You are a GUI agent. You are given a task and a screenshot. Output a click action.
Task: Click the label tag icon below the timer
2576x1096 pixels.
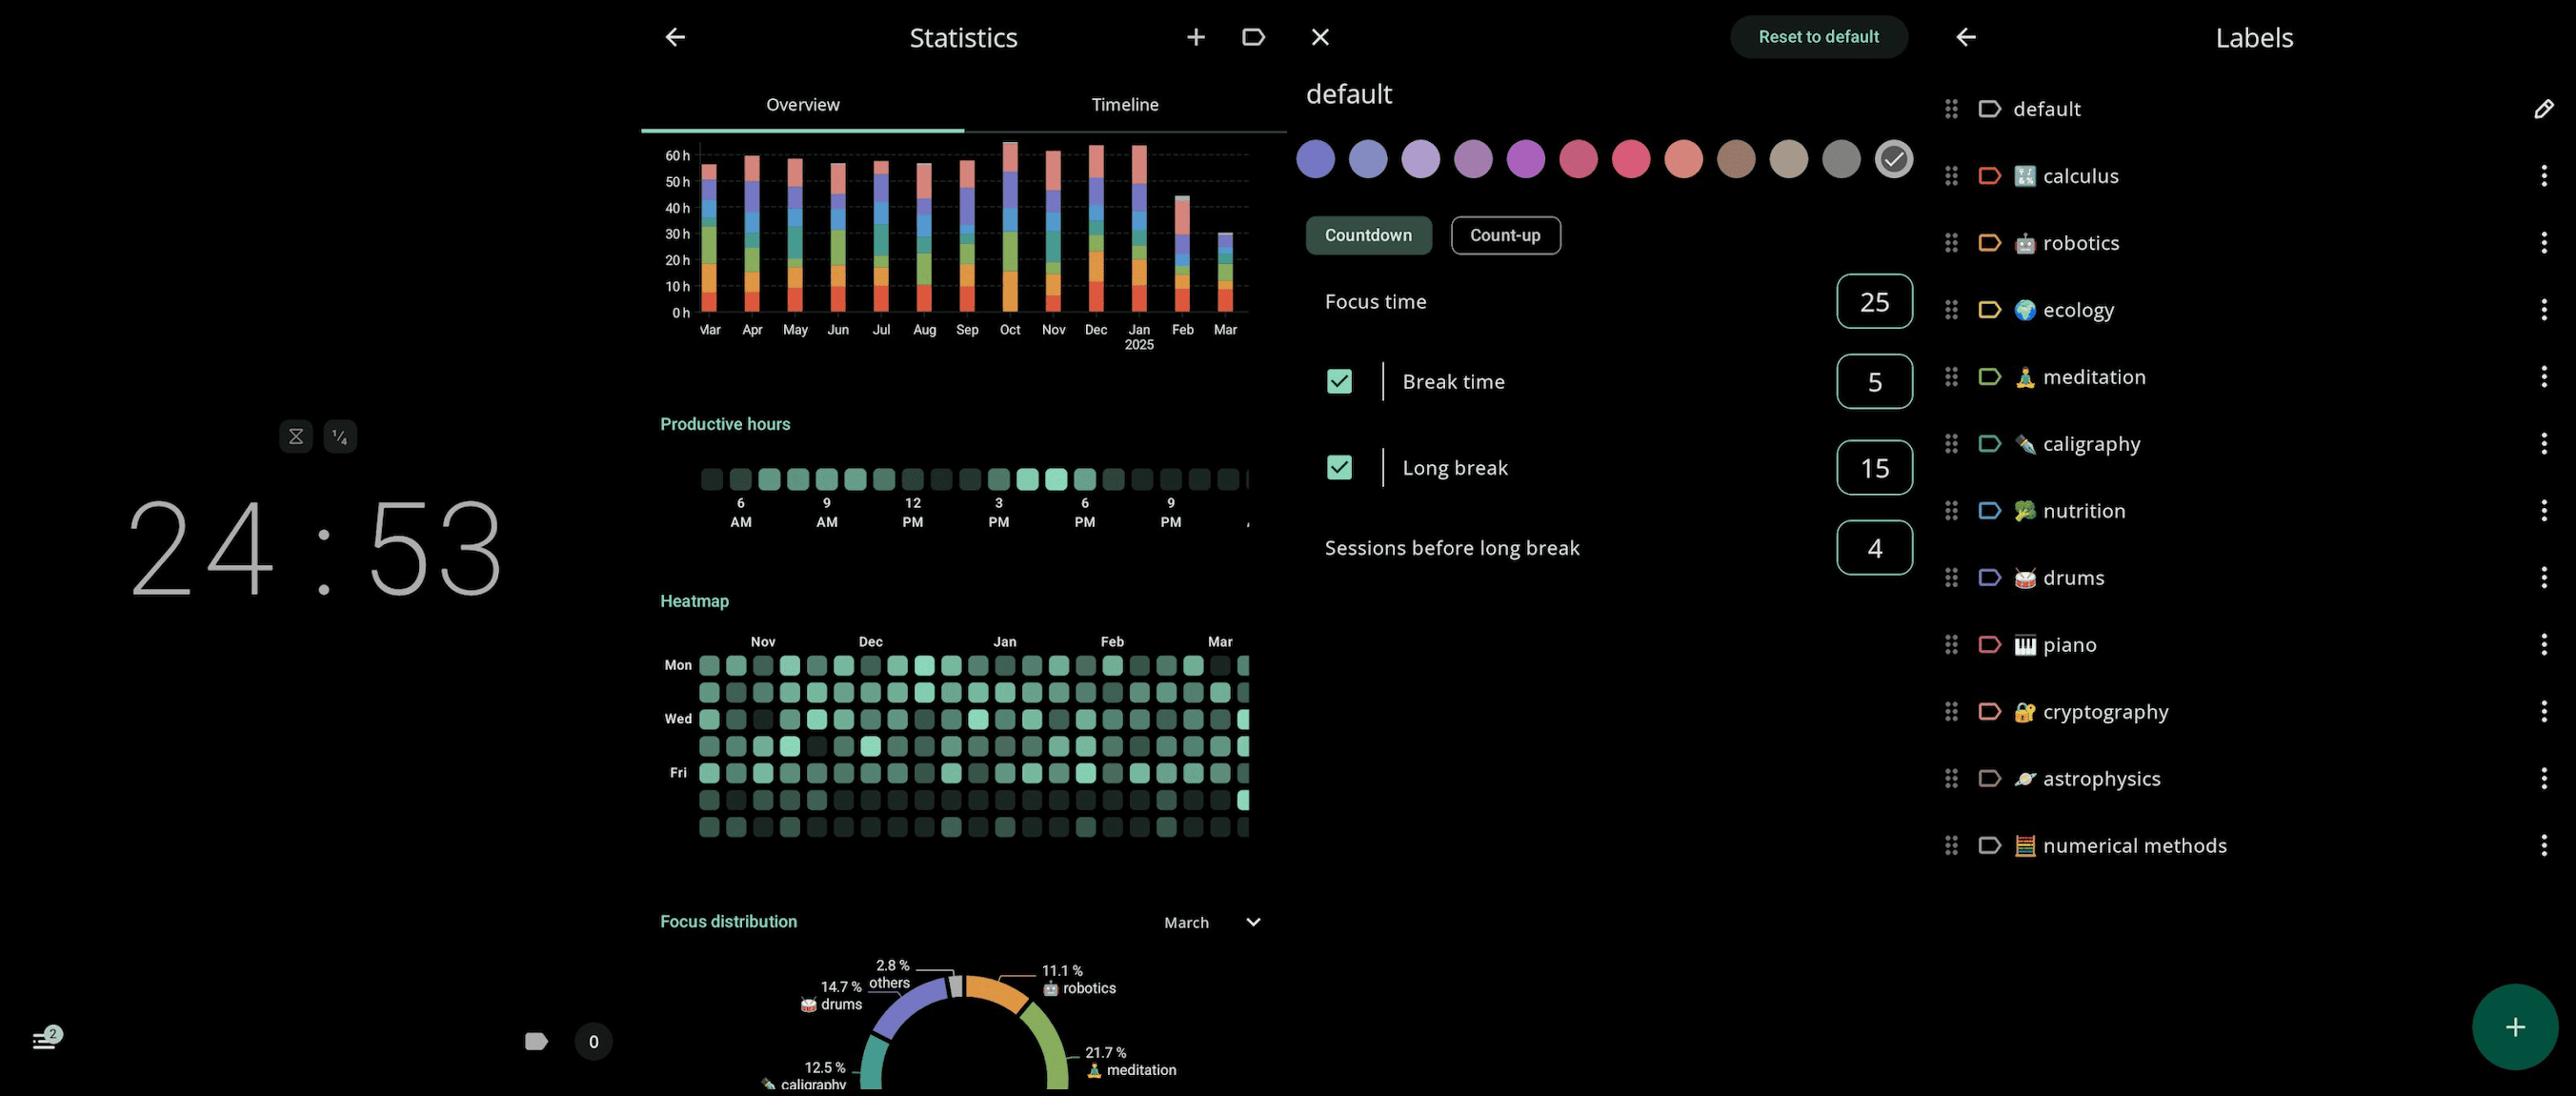[536, 1041]
